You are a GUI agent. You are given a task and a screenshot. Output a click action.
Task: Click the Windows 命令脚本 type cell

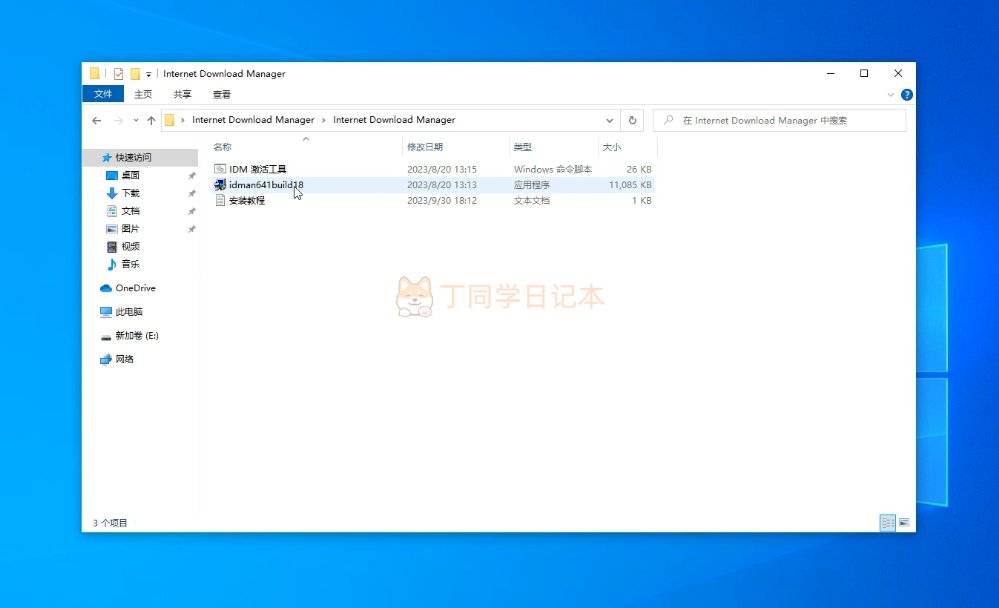coord(552,170)
